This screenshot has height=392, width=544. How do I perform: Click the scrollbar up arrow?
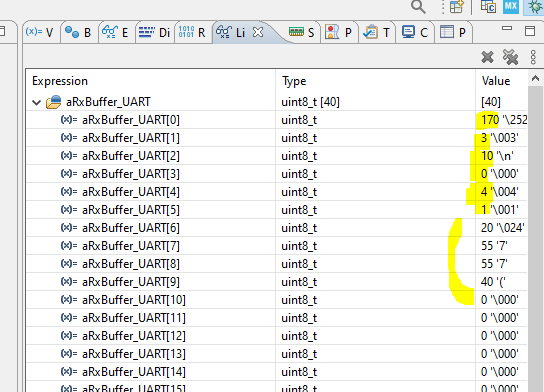535,79
